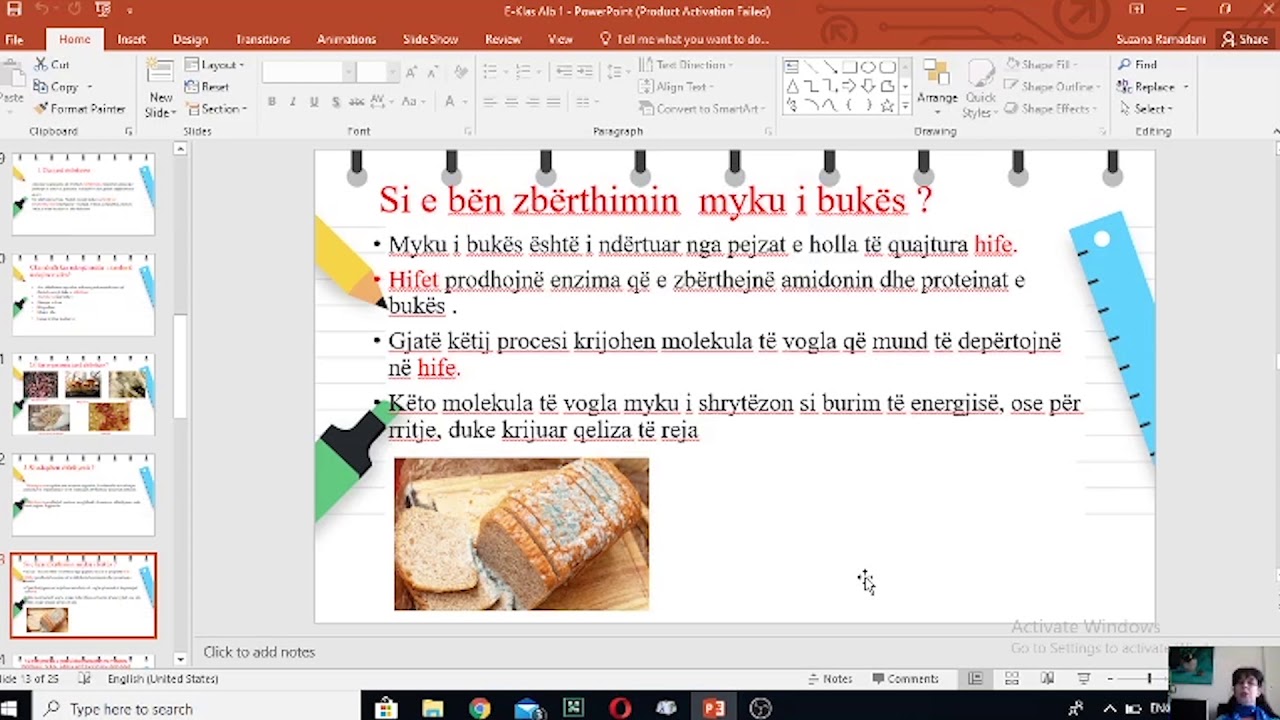Open the Layout dropdown
1280x720 pixels.
tap(215, 64)
